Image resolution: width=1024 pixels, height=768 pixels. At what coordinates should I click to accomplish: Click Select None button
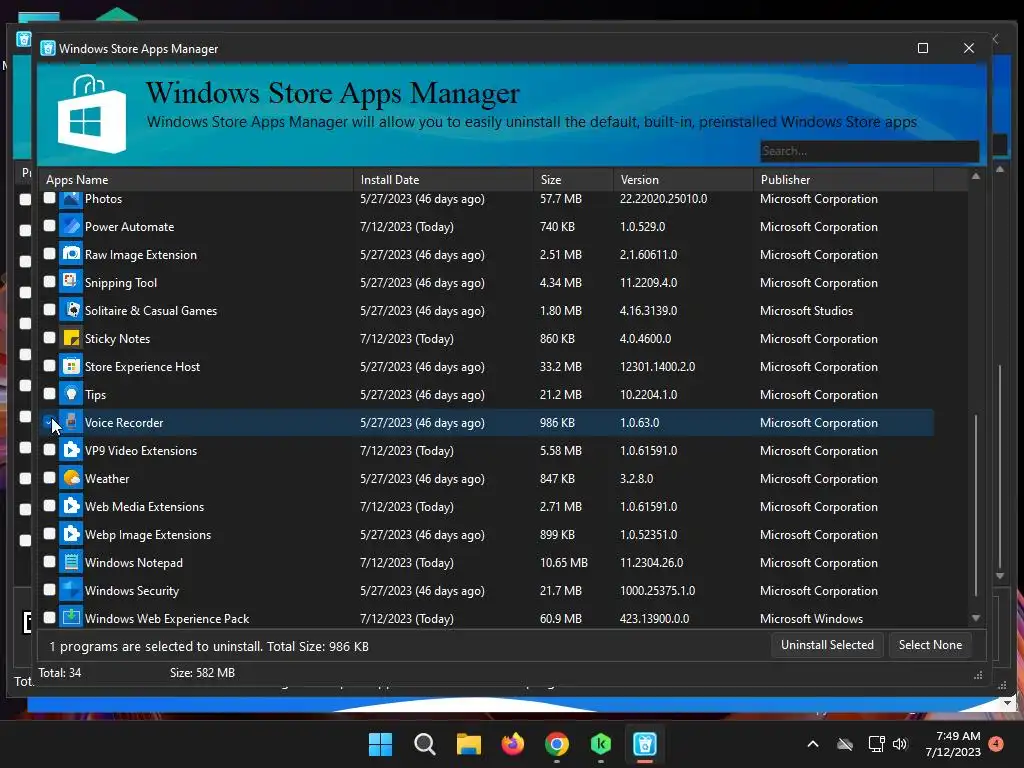click(930, 645)
